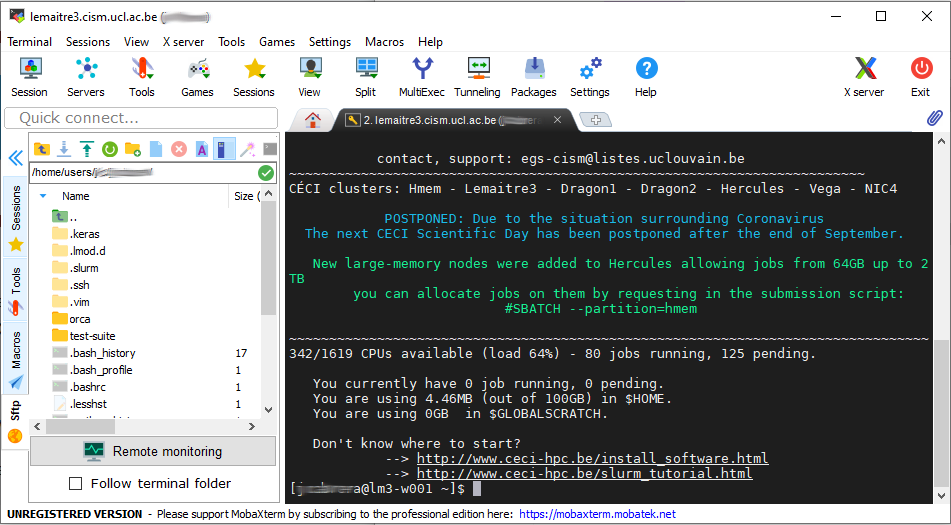Image resolution: width=951 pixels, height=525 pixels.
Task: Click the Session toolbar icon
Action: pyautogui.click(x=29, y=76)
